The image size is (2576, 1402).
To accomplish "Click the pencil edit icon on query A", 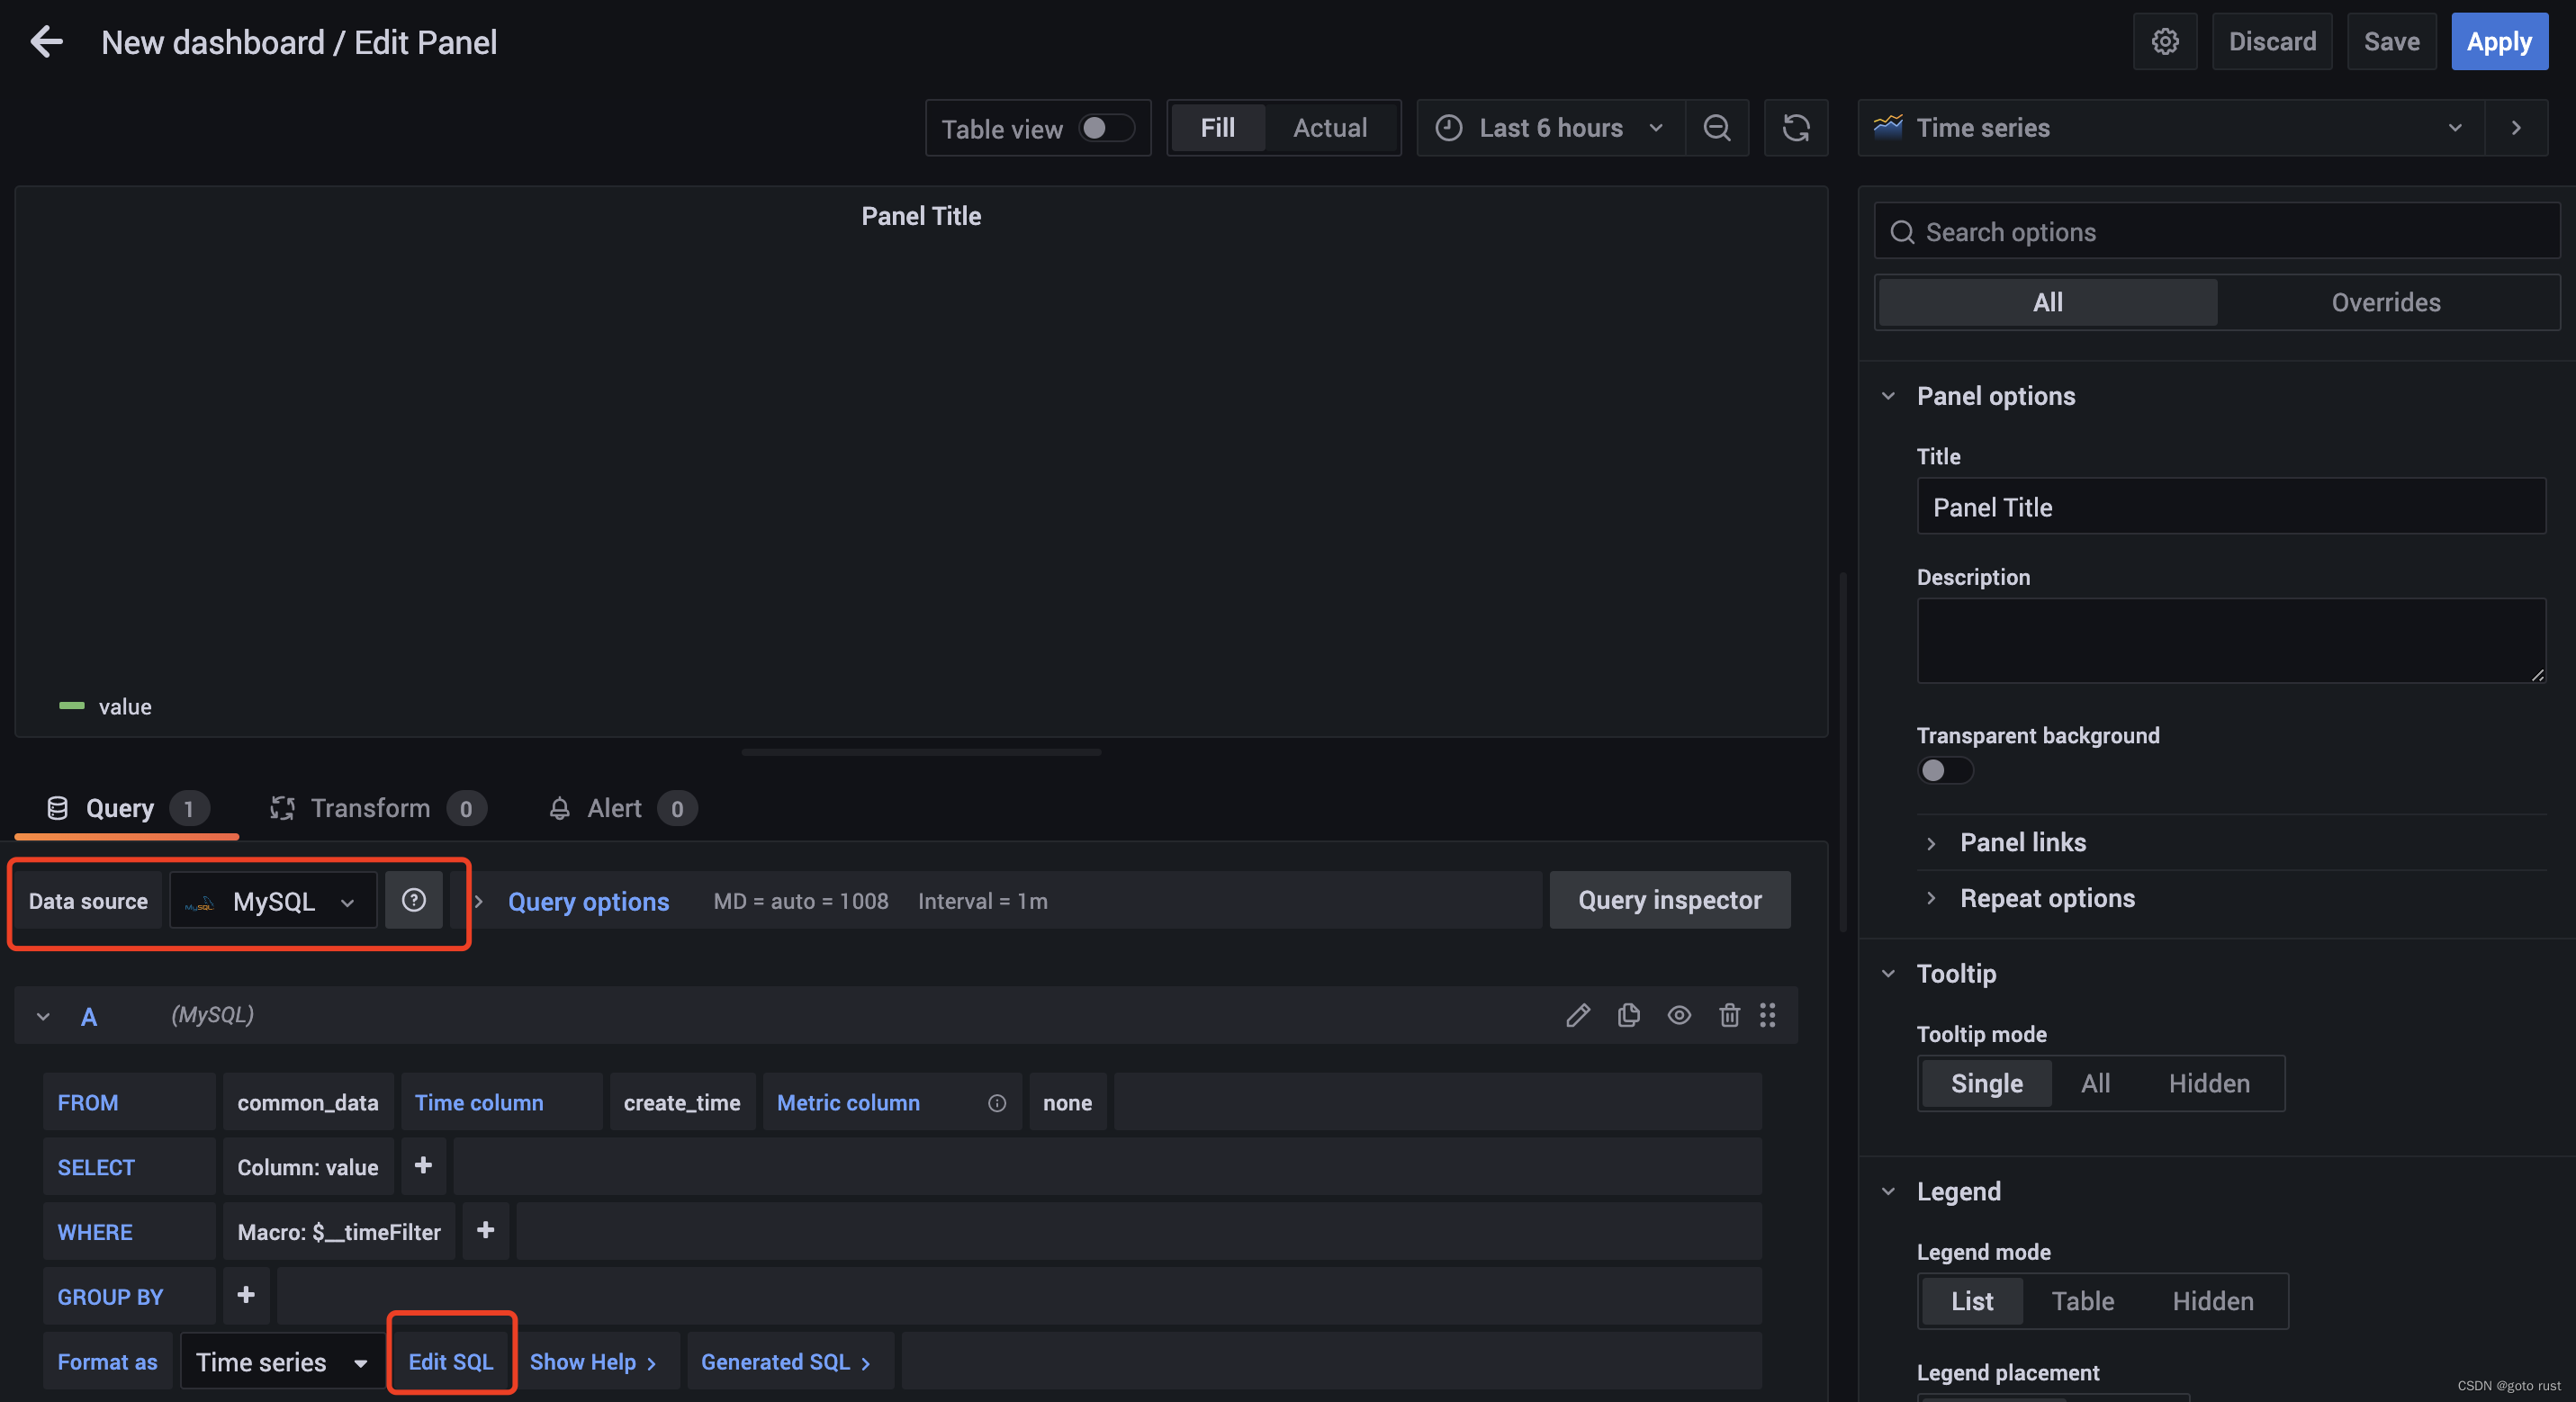I will pos(1577,1015).
